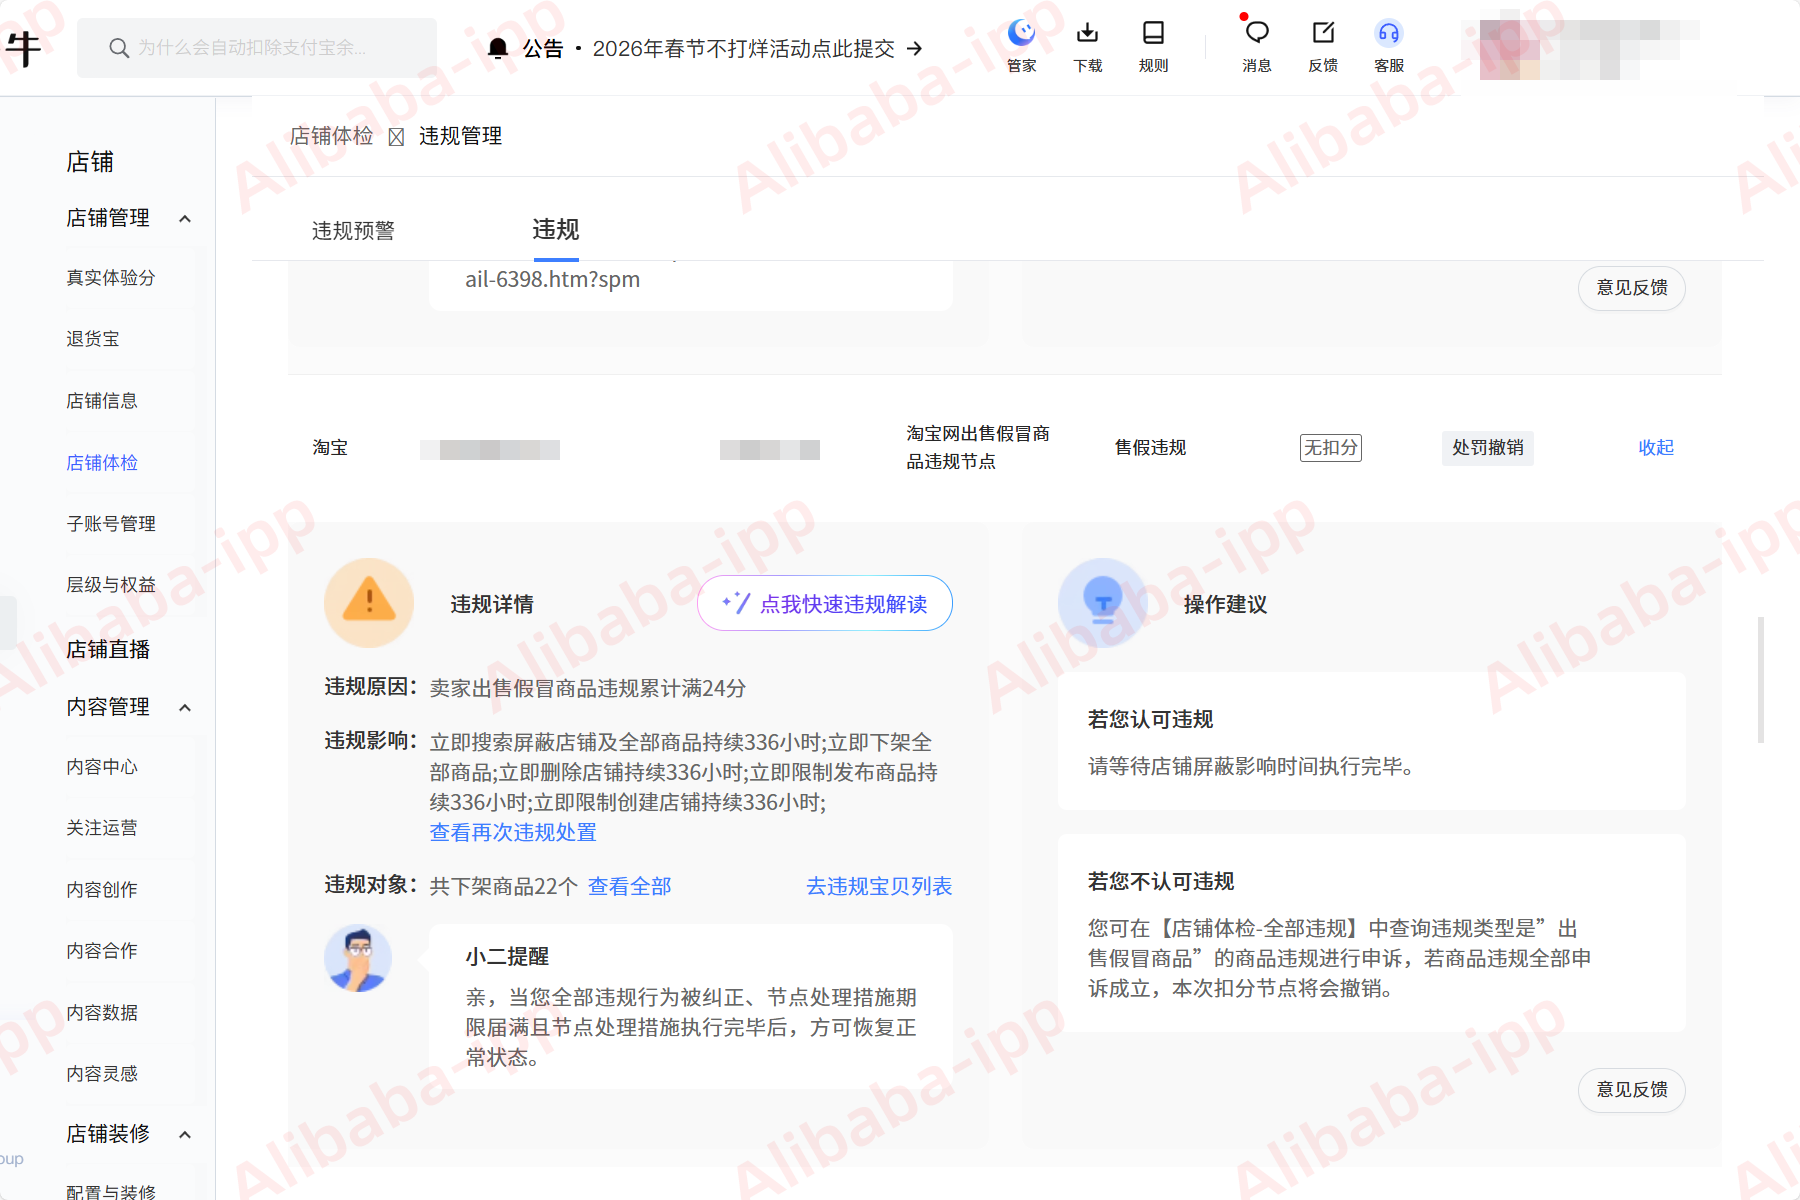Open 内容数据 in the sidebar

click(102, 1013)
